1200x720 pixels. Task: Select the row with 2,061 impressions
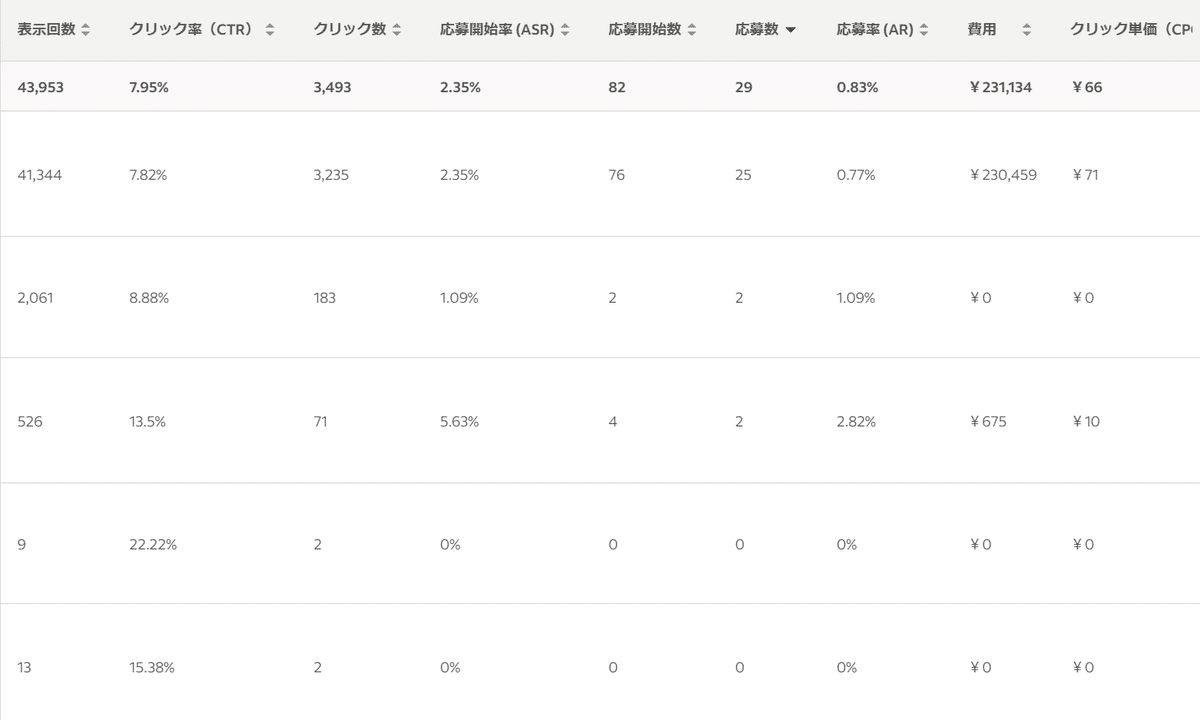click(x=600, y=297)
